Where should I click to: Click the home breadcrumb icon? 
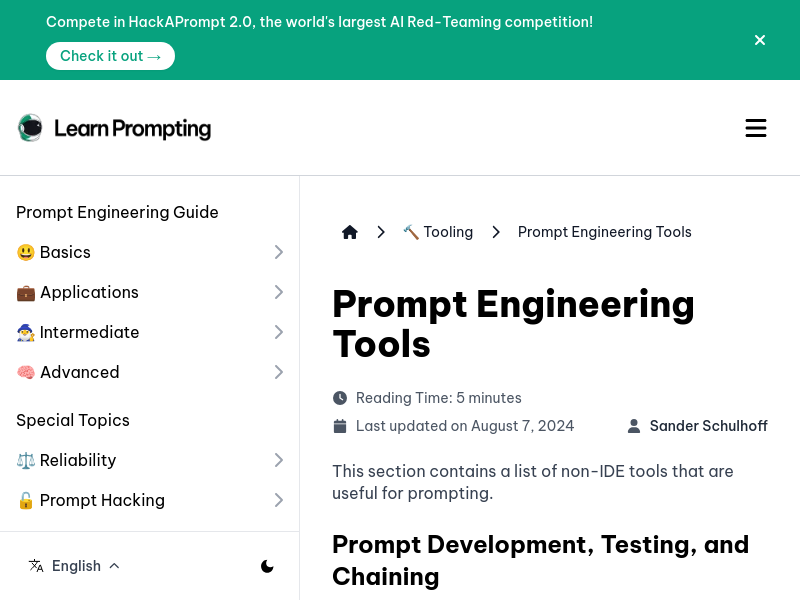350,232
